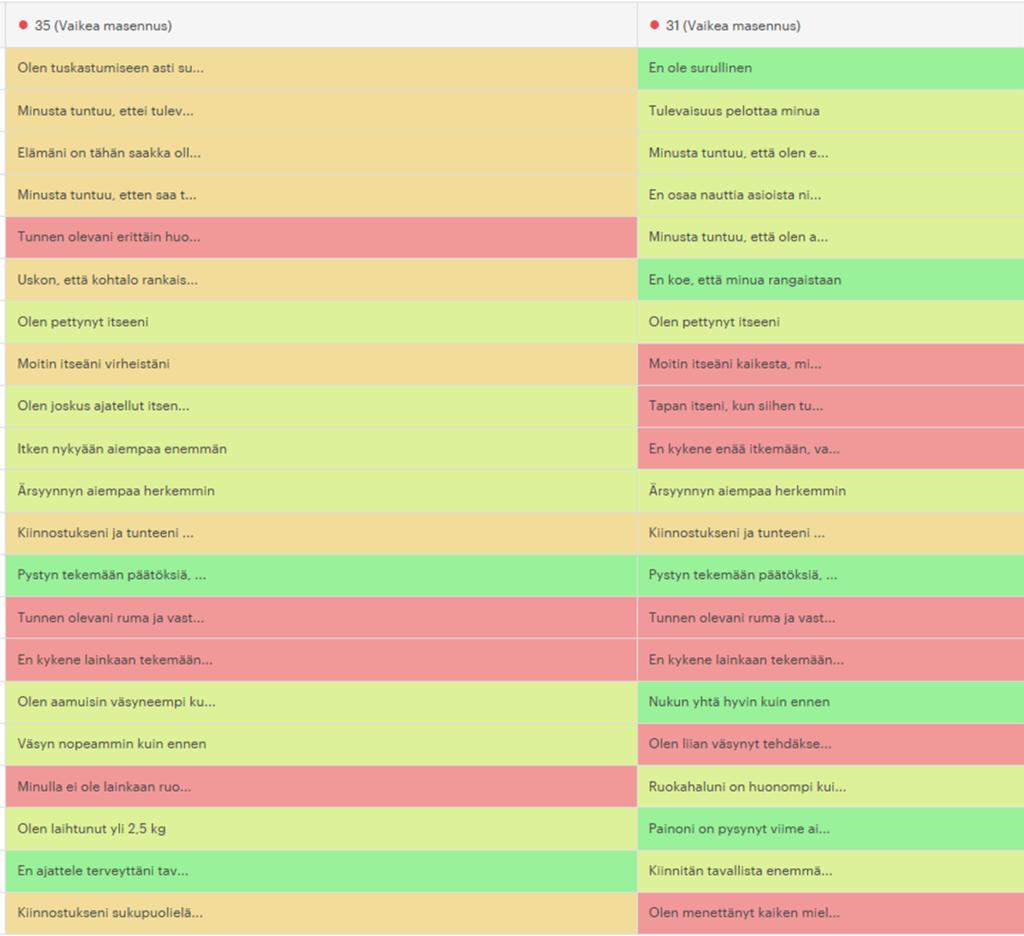Select the '35 (Vaikea masennus)' column header

pos(321,25)
